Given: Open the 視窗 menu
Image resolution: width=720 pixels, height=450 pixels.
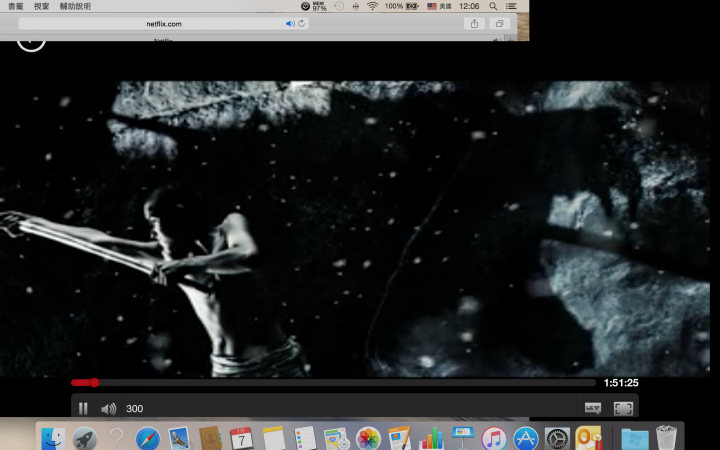Looking at the screenshot, I should click(x=41, y=6).
